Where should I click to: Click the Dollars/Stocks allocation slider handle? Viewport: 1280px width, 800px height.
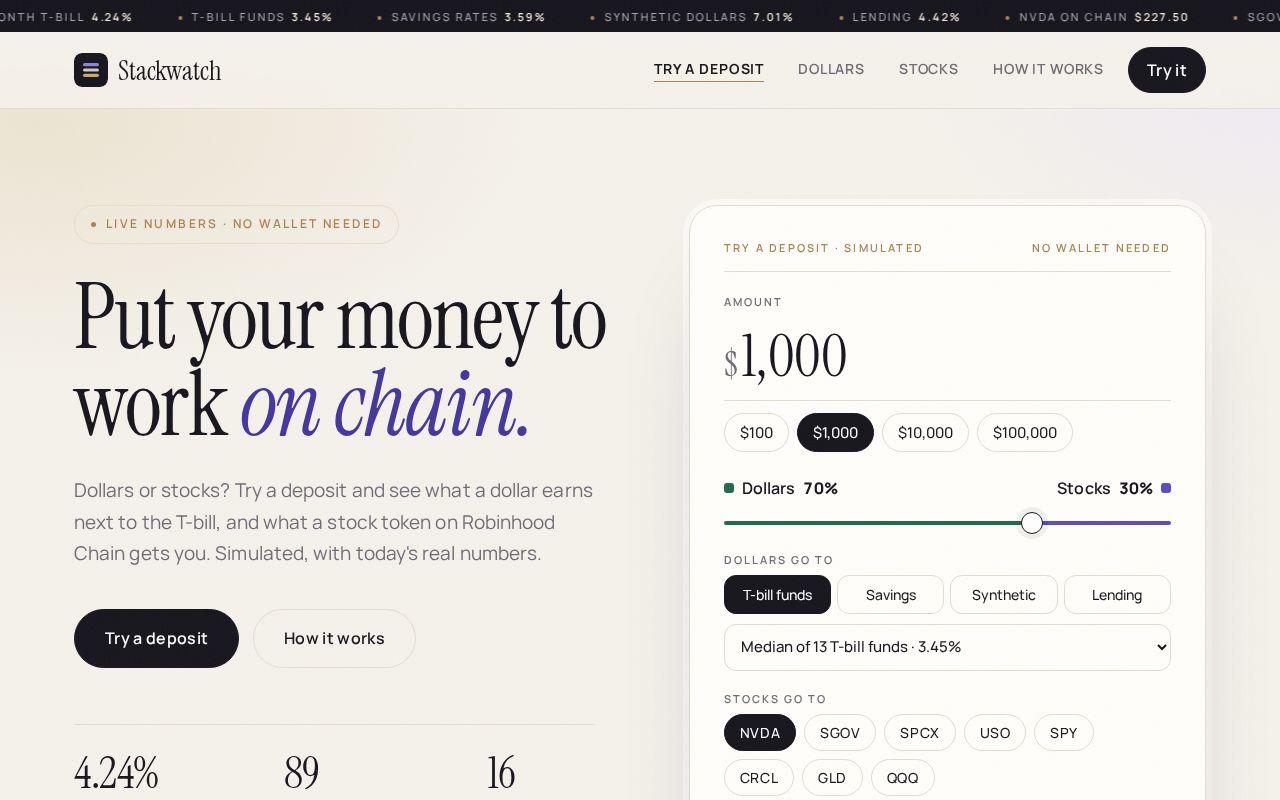click(x=1032, y=523)
